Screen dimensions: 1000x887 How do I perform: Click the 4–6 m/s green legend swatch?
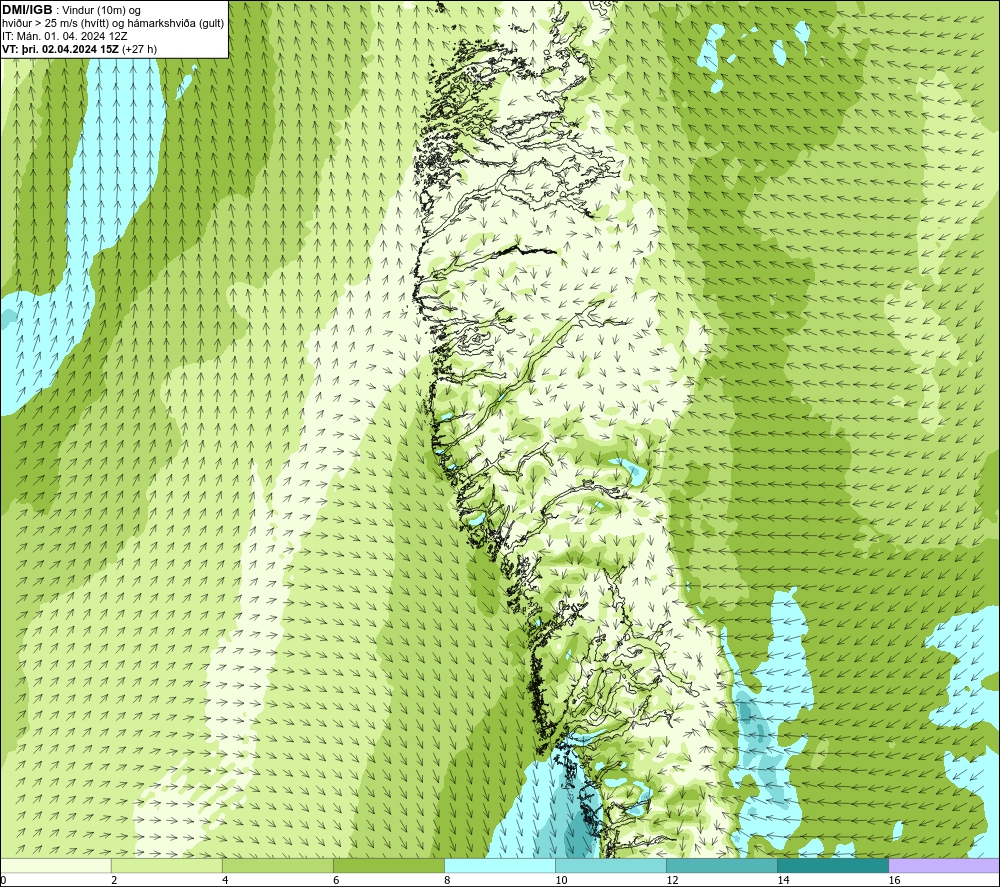click(x=278, y=866)
